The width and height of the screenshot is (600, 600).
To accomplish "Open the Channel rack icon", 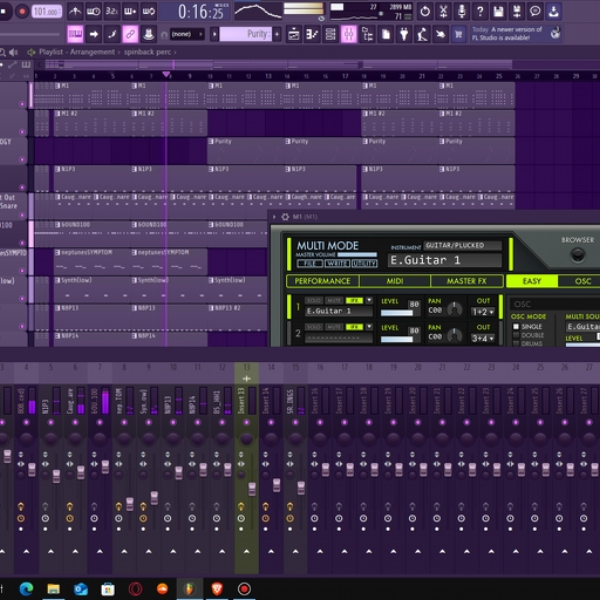I will (330, 34).
